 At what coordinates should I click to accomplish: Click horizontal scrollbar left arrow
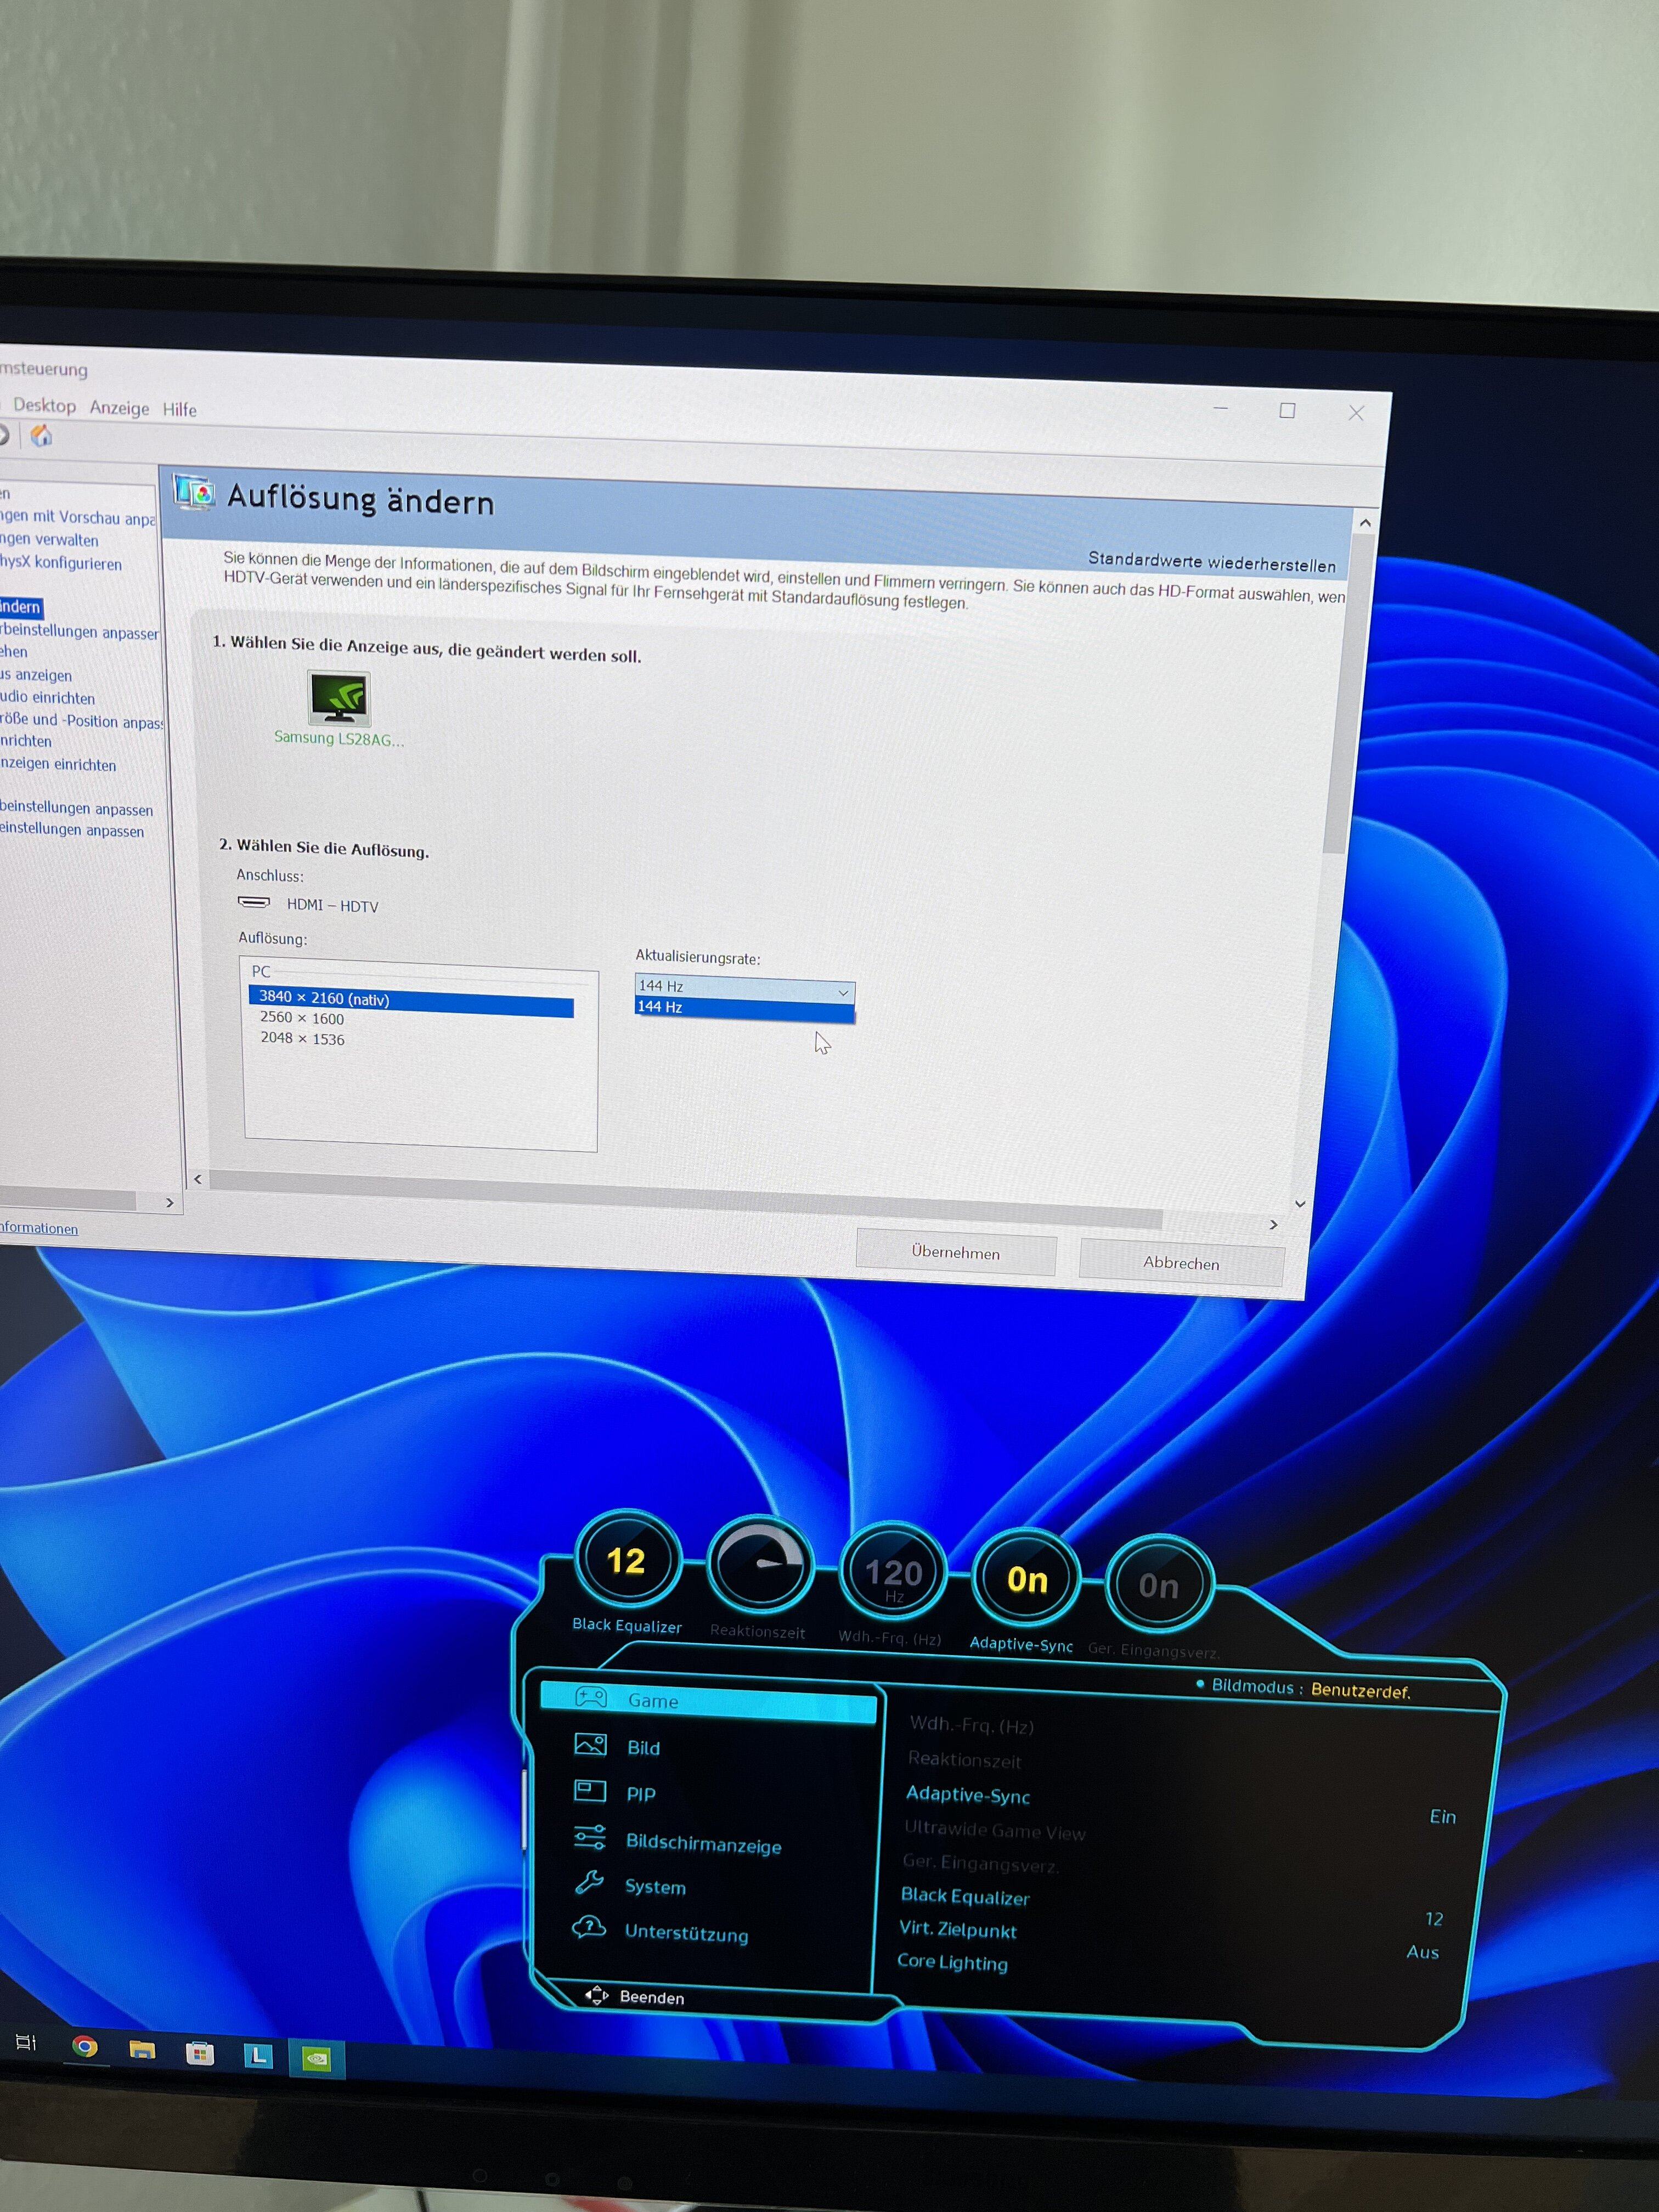tap(198, 1179)
